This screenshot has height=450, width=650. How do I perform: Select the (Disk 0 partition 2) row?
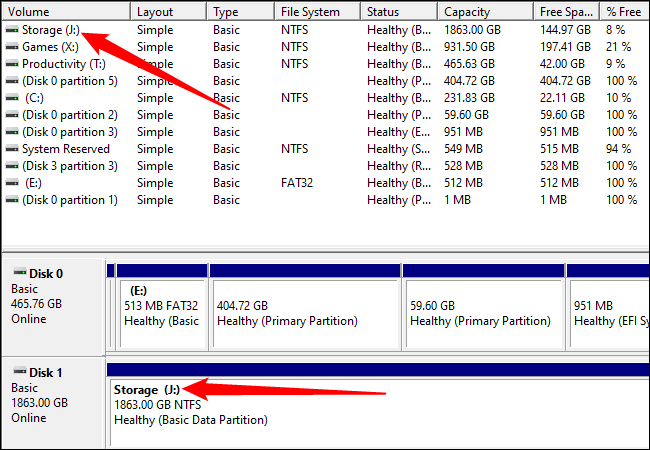[x=325, y=115]
